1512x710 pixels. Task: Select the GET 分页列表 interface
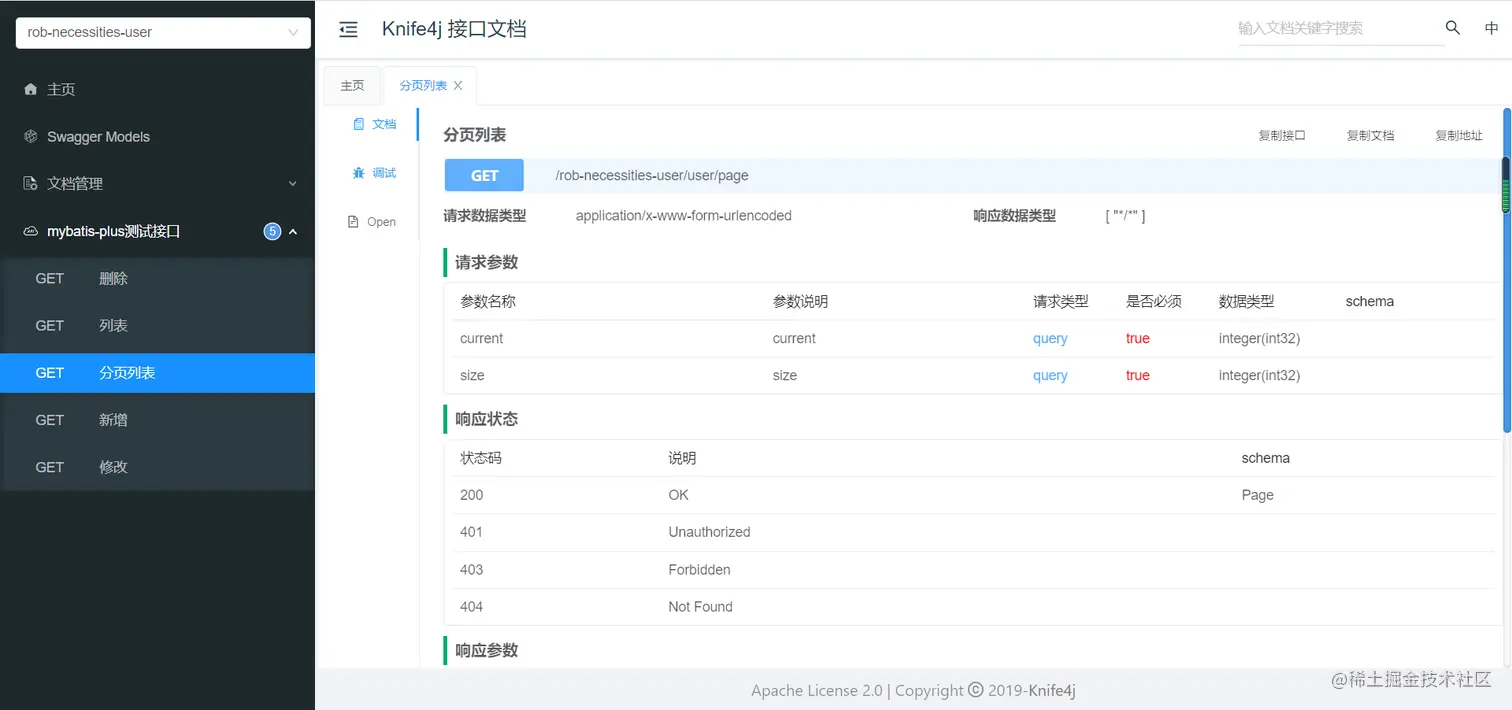[158, 372]
